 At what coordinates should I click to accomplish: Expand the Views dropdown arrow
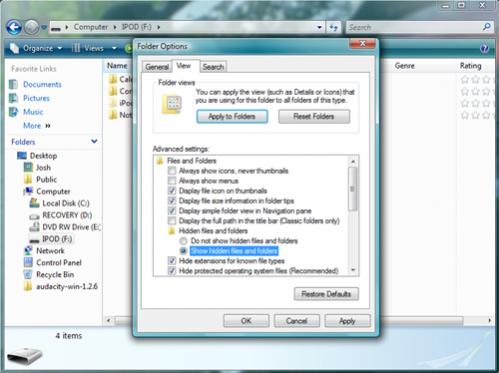point(114,49)
